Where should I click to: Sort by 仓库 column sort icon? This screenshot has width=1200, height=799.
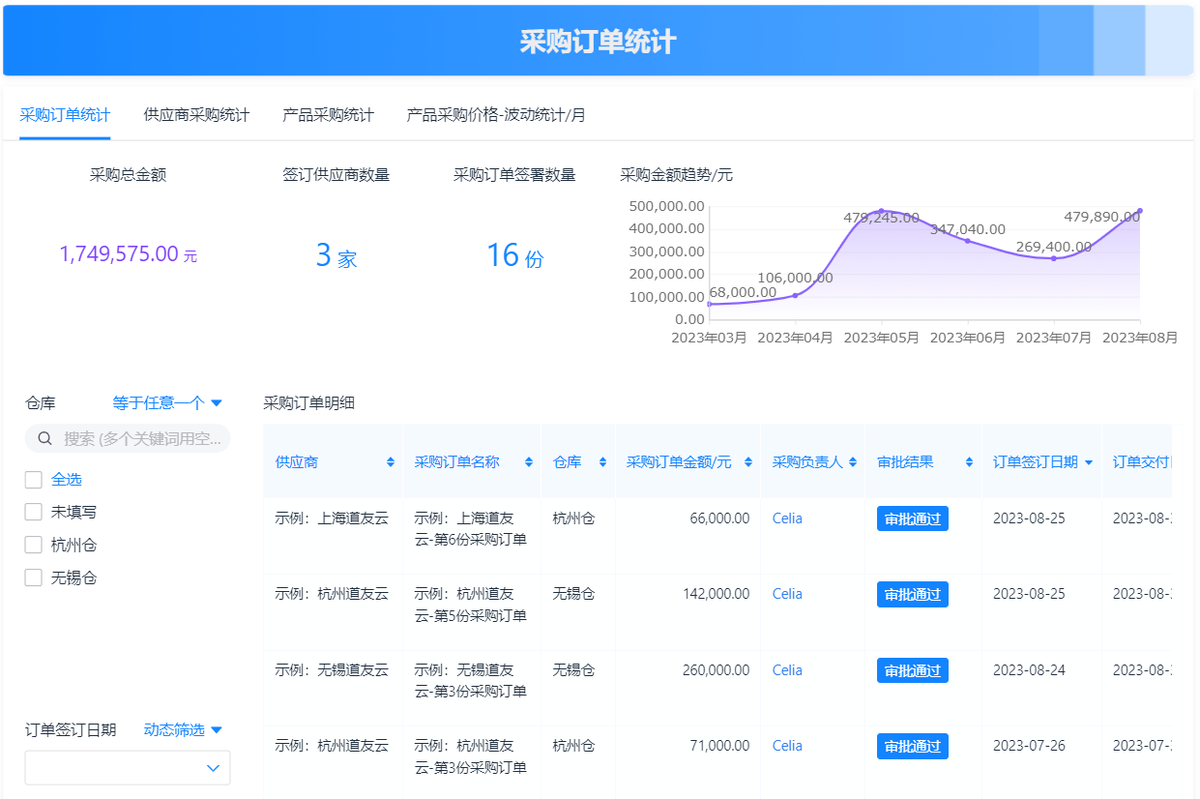coord(603,462)
